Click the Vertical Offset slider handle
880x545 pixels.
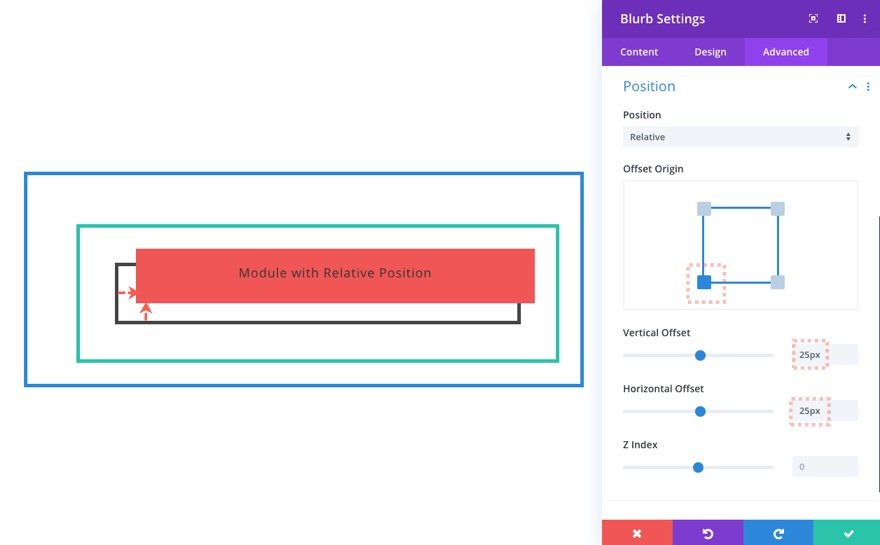700,355
